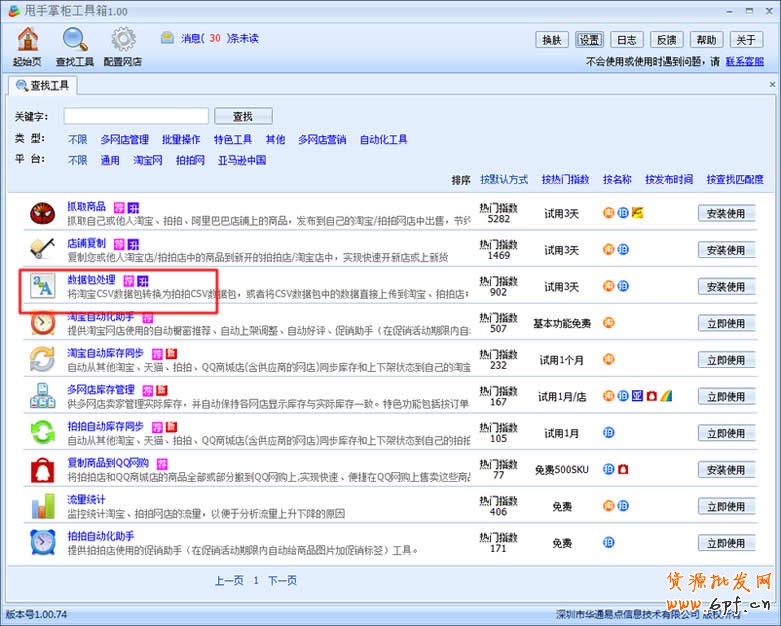This screenshot has width=781, height=626.
Task: Open the 30 unread messages link
Action: [220, 38]
